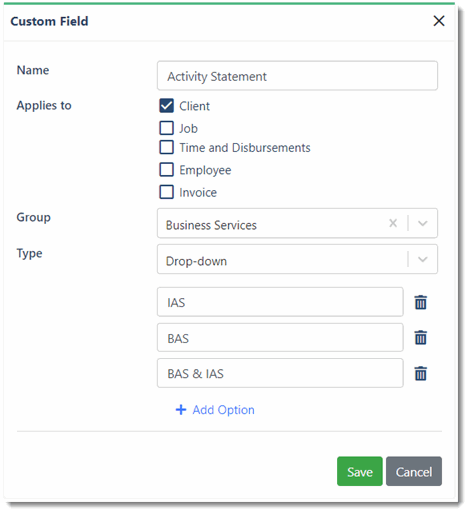Save the custom field
Viewport: 470px width, 514px height.
tap(360, 471)
